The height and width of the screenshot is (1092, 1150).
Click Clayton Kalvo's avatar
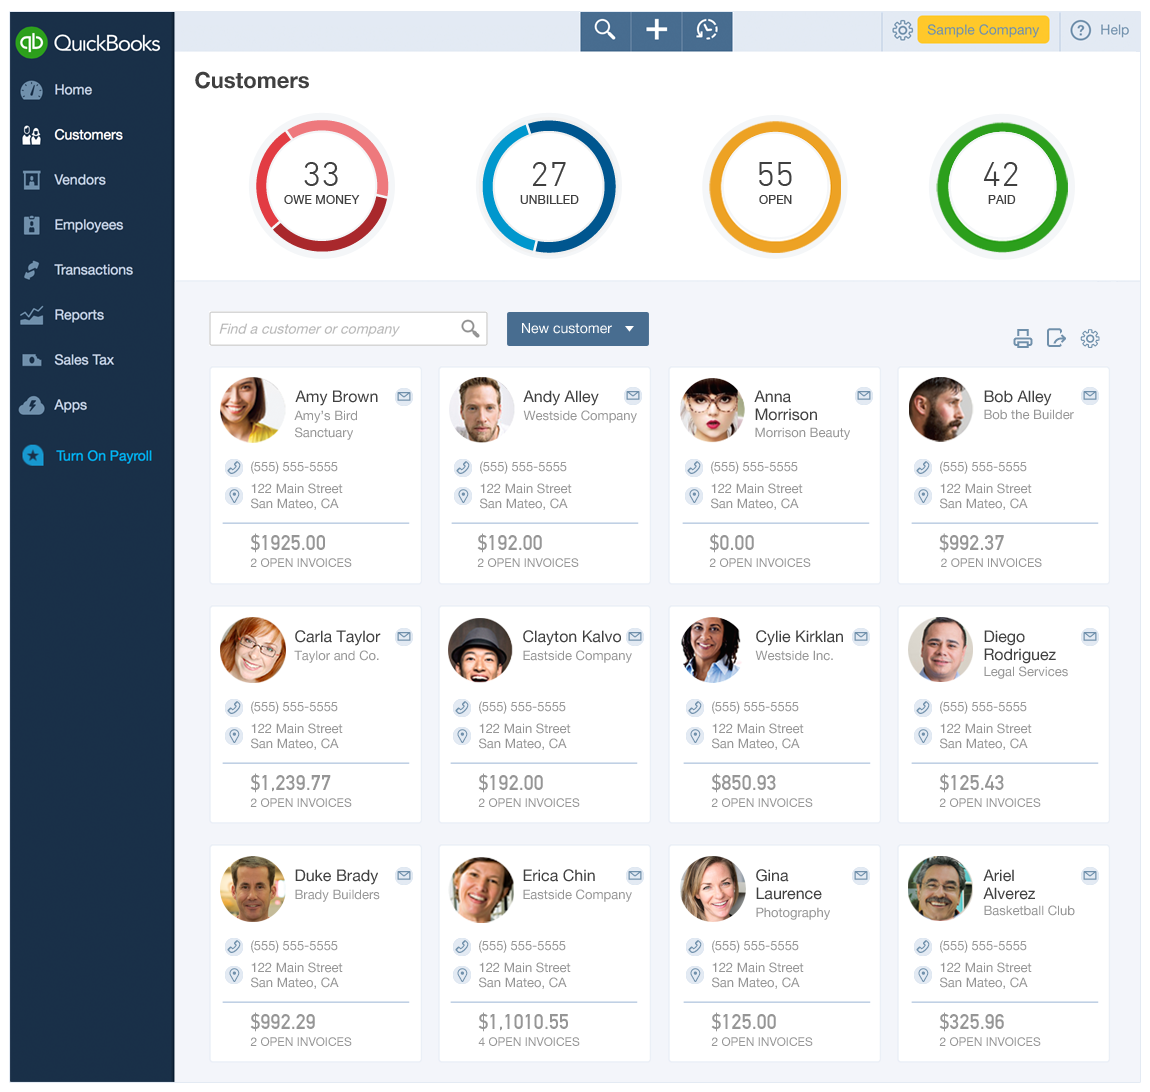[x=480, y=650]
